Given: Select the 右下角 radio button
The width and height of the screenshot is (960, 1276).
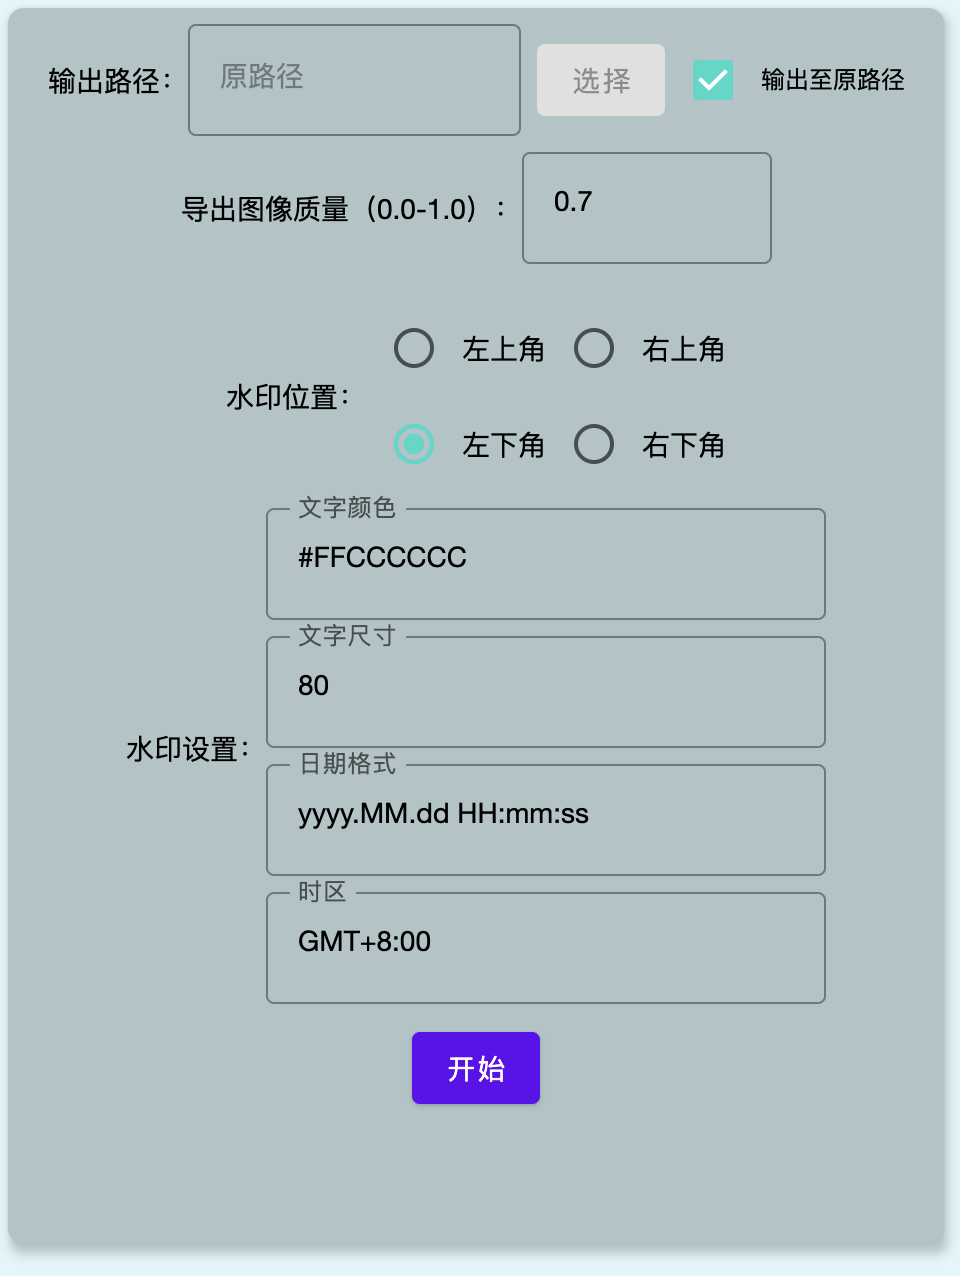Looking at the screenshot, I should click(594, 444).
